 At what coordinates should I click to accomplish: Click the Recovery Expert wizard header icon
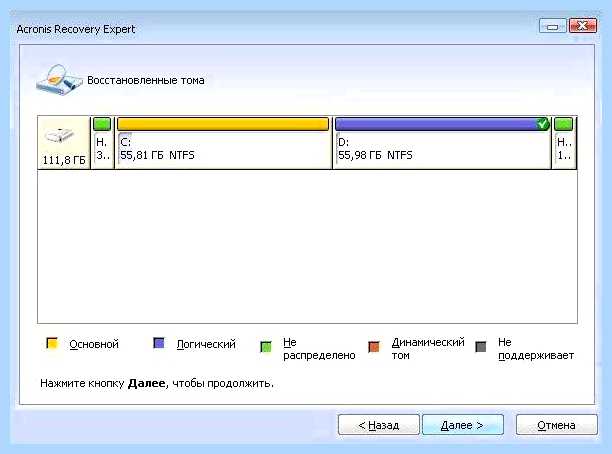pos(59,80)
